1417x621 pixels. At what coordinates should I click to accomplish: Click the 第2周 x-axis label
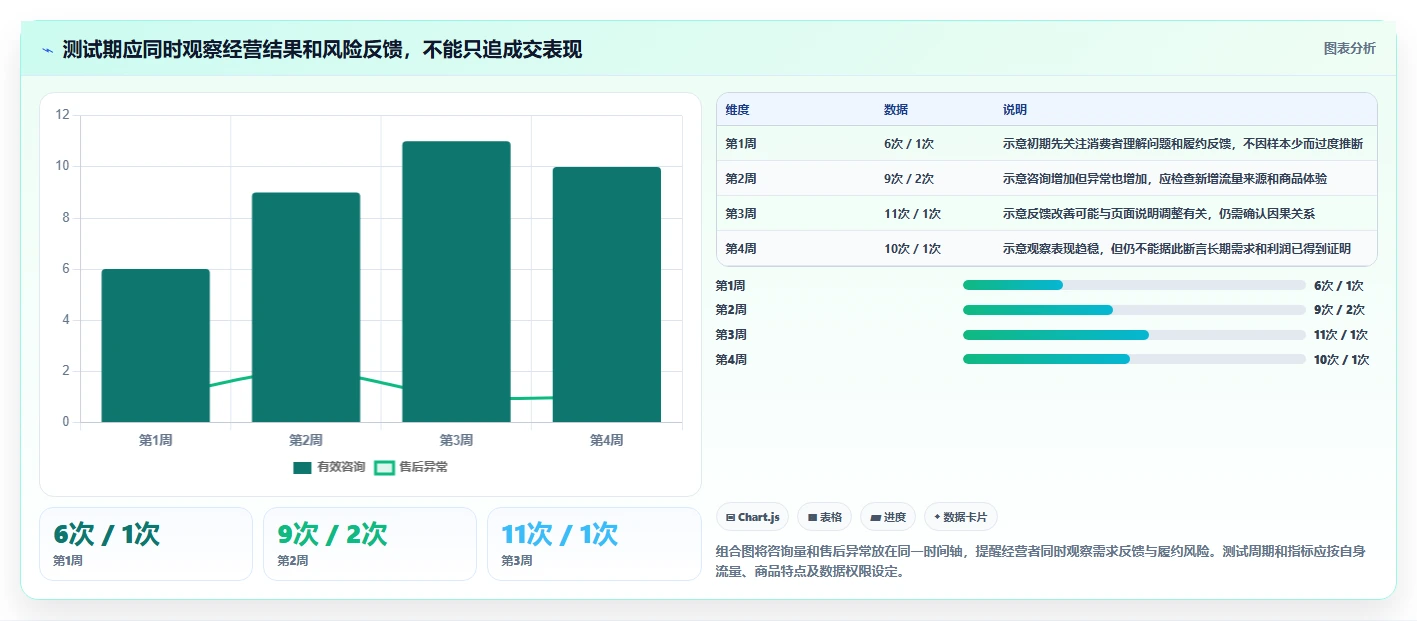306,440
